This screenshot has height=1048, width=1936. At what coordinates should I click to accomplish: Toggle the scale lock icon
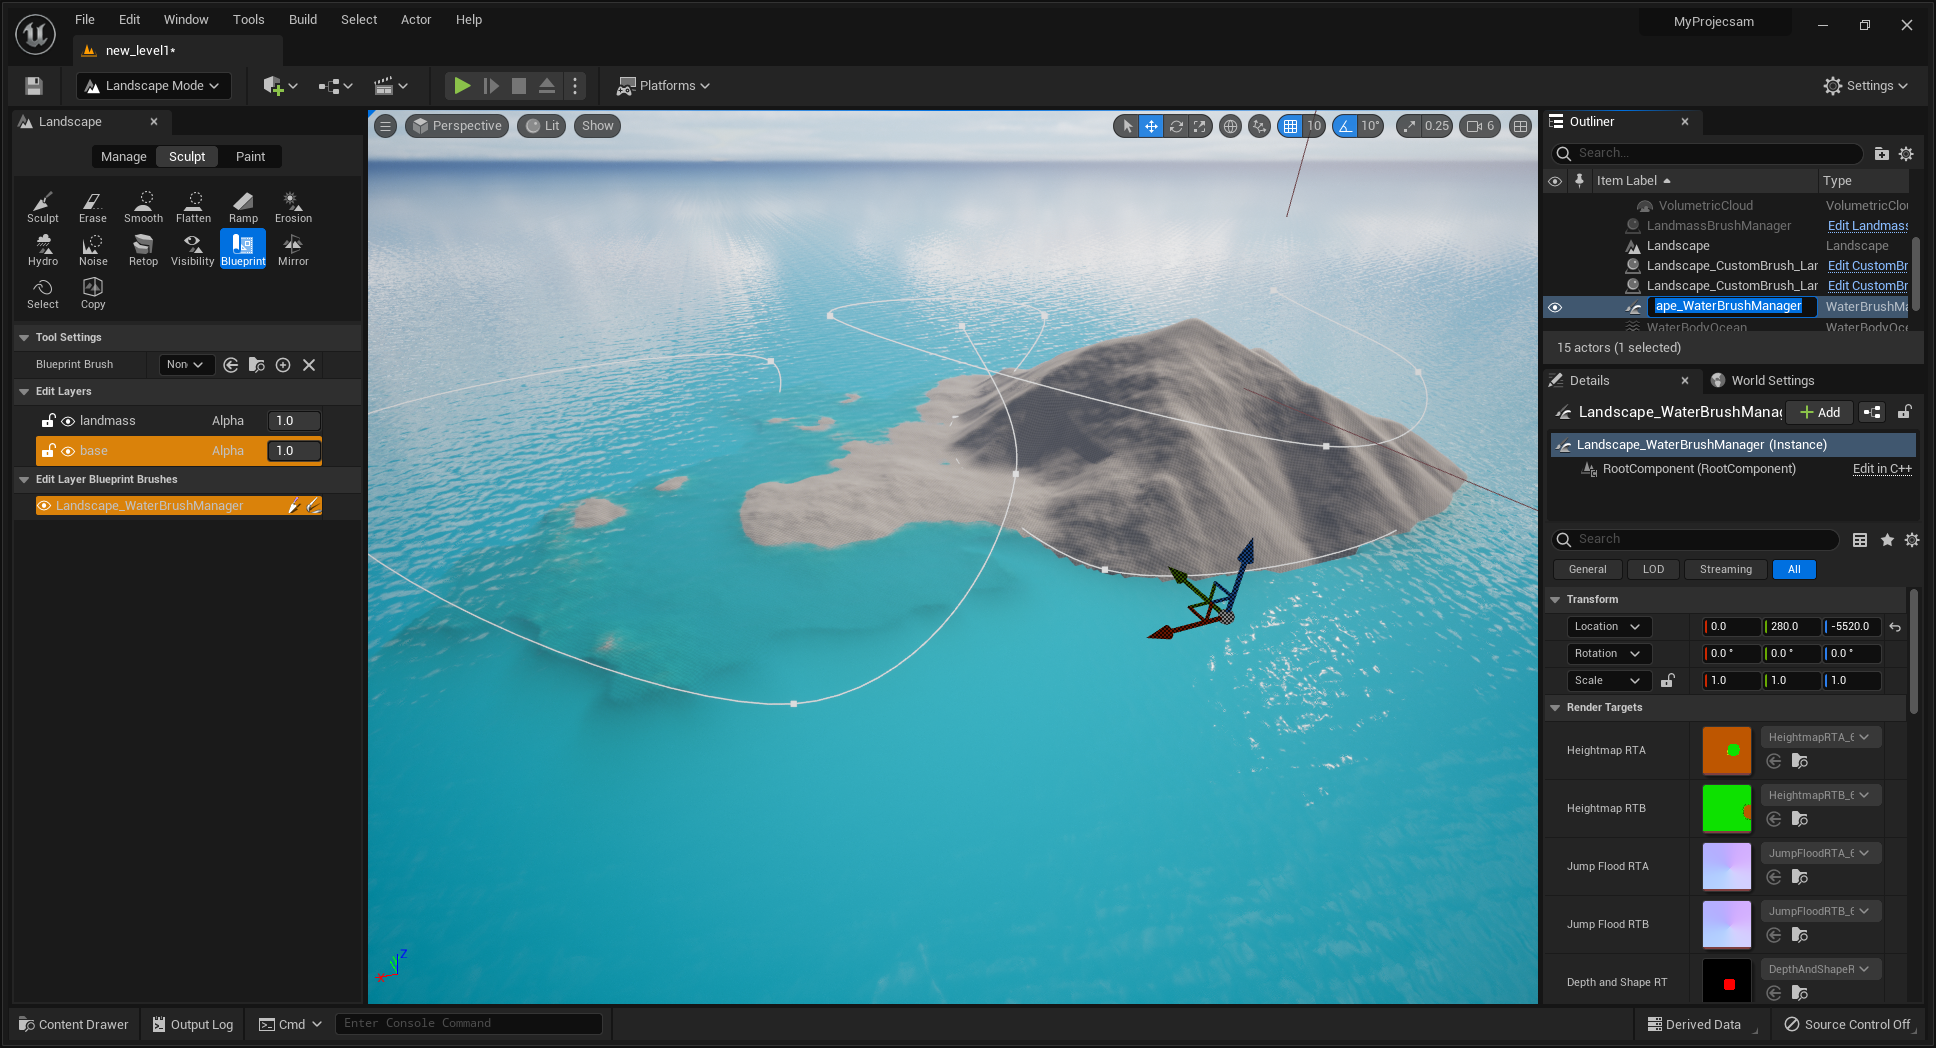(1668, 681)
